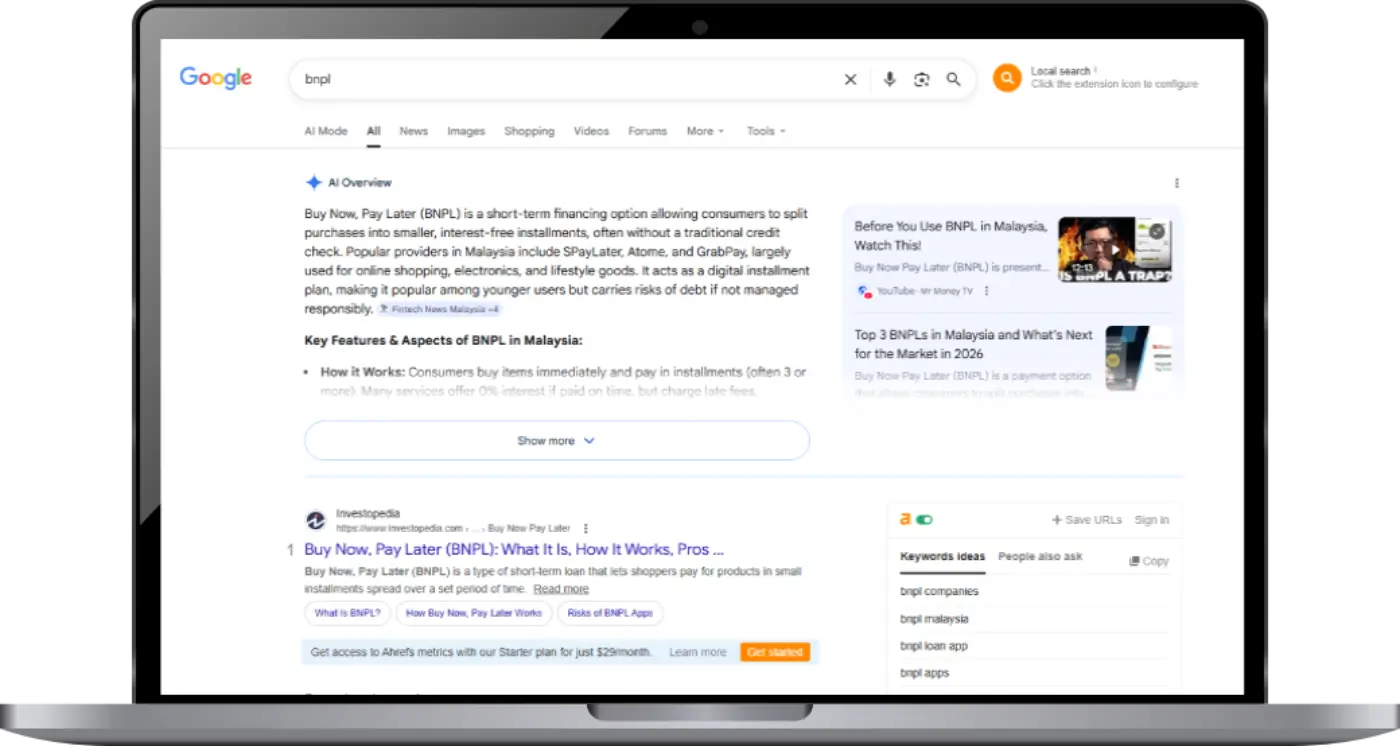Click the Fintech News Malaysia +4 source chip

click(439, 310)
